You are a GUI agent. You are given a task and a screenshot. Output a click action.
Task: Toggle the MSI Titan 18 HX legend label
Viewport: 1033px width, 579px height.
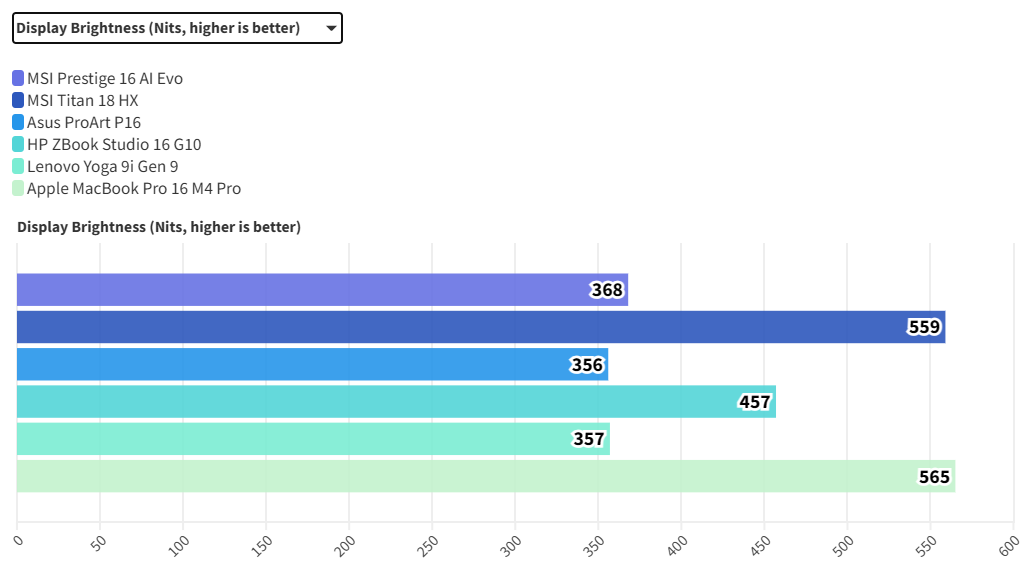coord(83,100)
